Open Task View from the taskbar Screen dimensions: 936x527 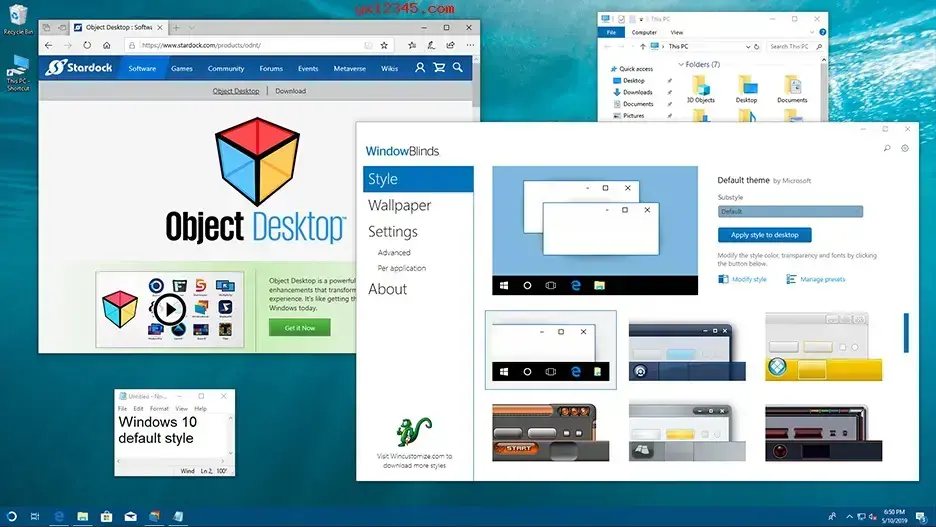(x=35, y=516)
